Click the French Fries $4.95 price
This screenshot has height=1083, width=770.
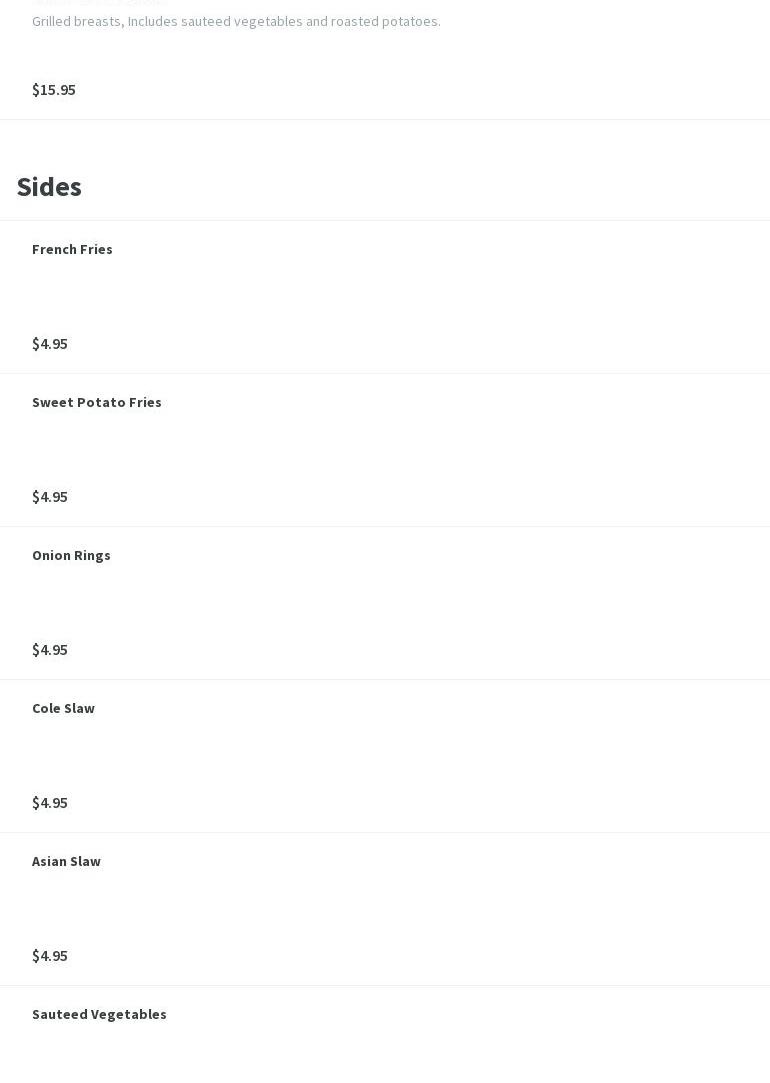(x=50, y=344)
